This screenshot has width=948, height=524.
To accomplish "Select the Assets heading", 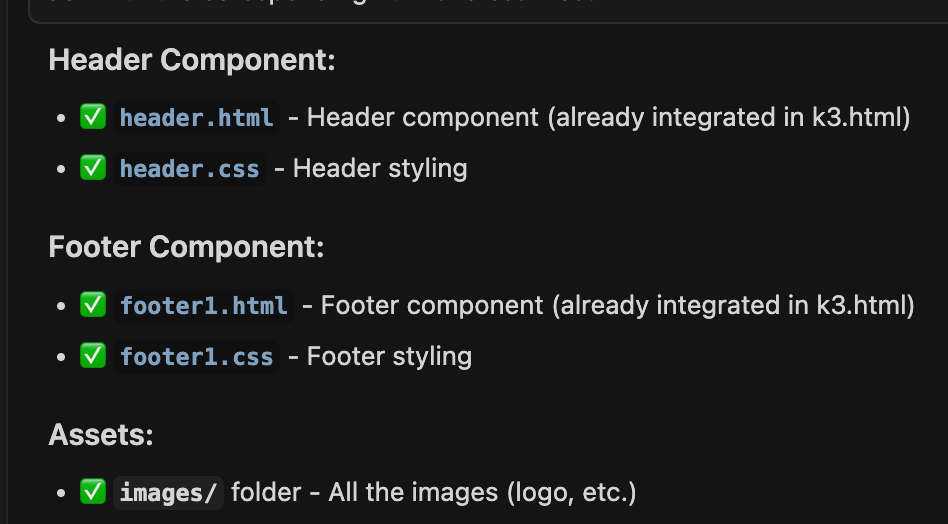I will (x=101, y=435).
